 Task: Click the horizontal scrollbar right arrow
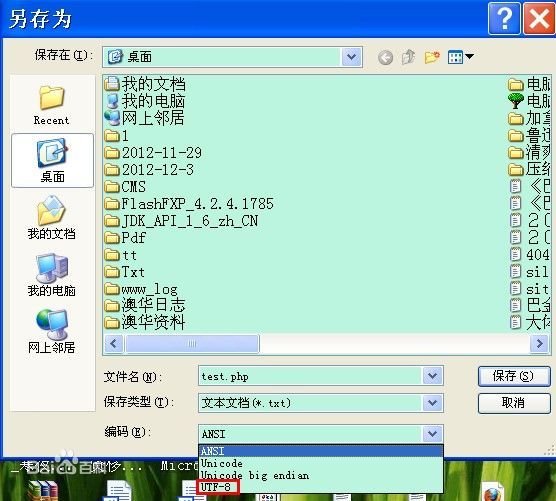coord(540,343)
